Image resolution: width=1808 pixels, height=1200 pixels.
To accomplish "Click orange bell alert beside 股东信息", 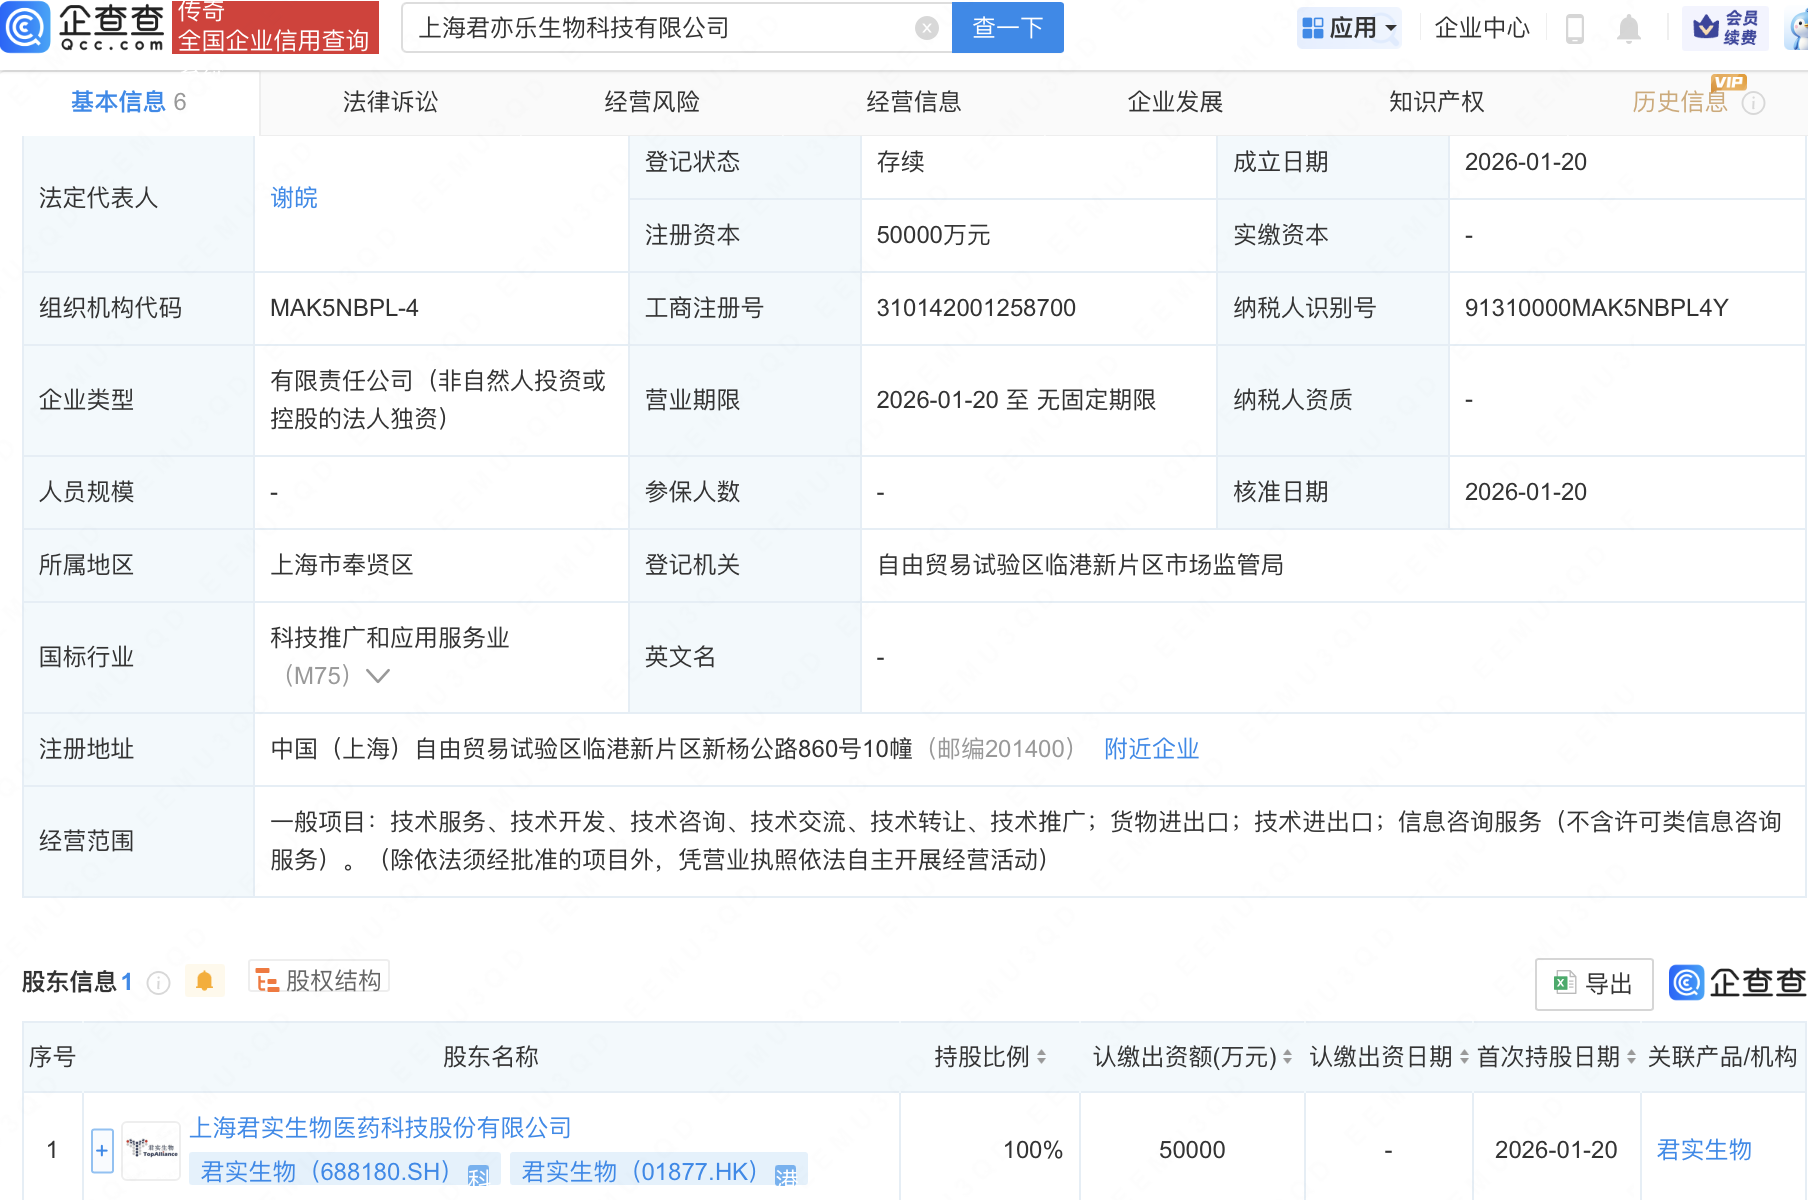I will pyautogui.click(x=204, y=981).
